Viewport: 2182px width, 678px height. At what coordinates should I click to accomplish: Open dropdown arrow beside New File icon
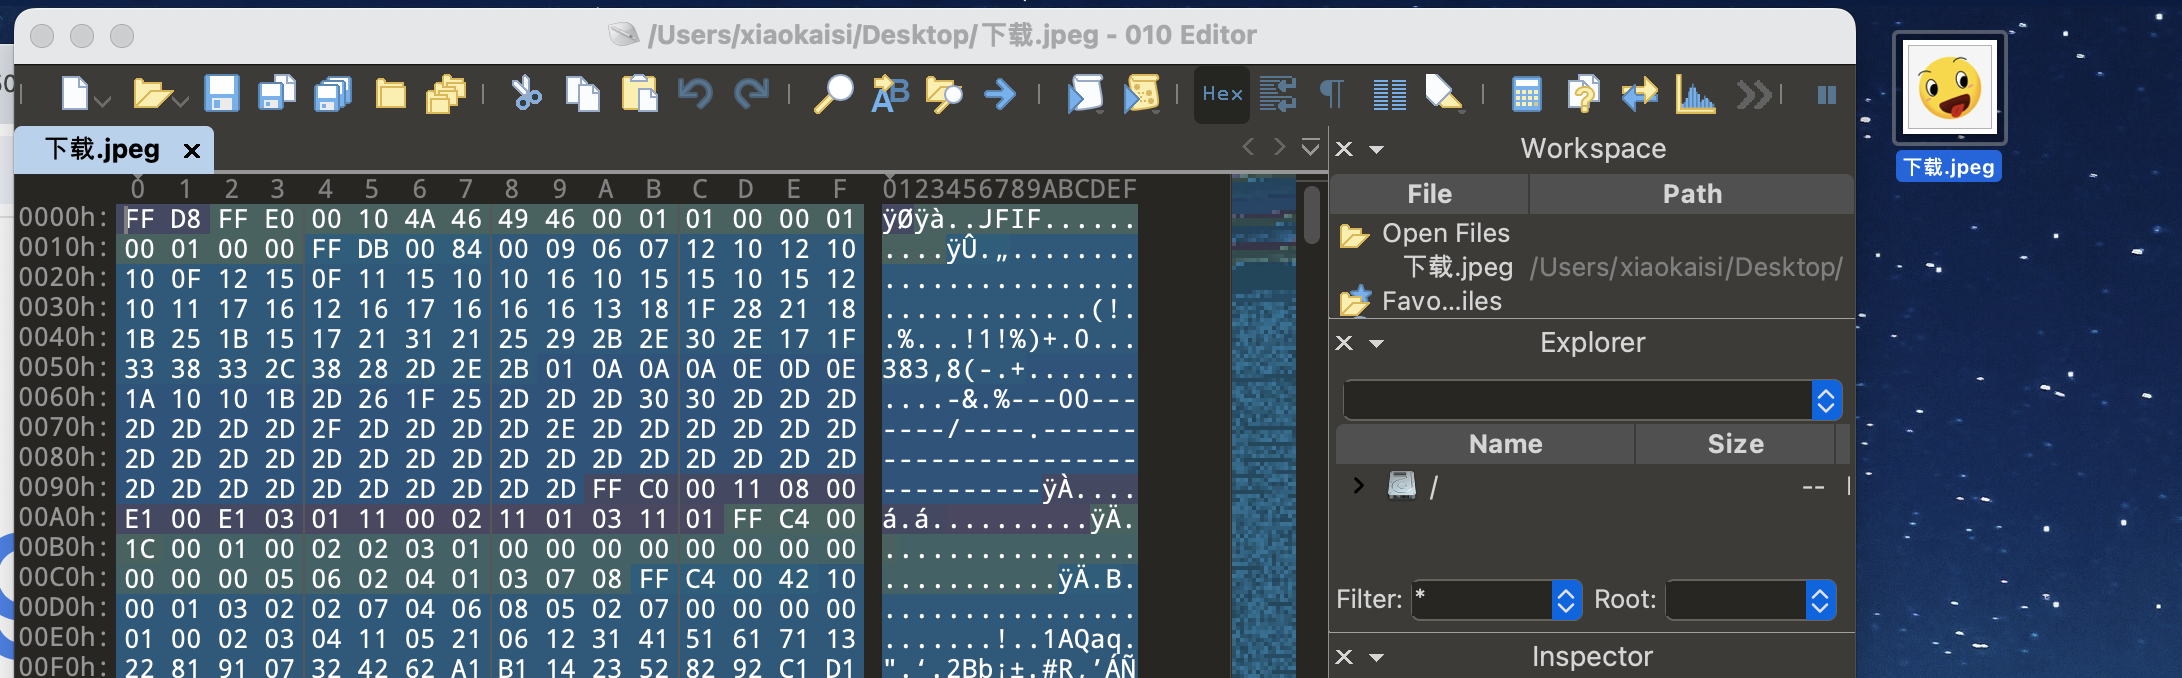point(103,100)
